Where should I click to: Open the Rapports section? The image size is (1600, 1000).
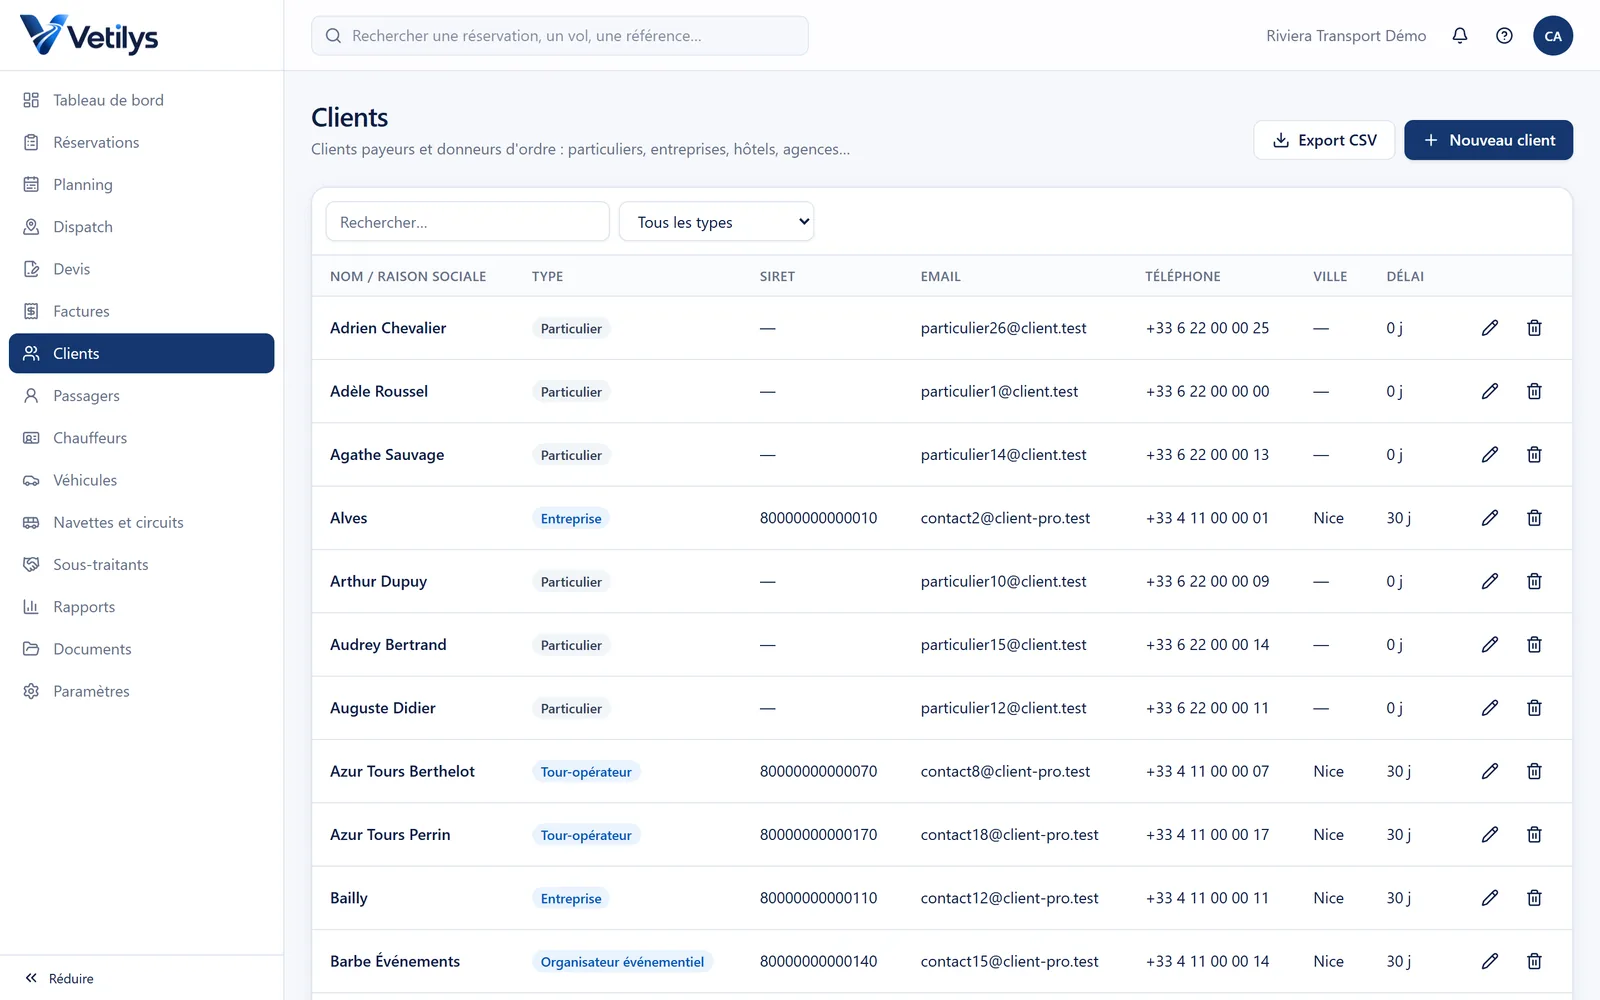(142, 607)
